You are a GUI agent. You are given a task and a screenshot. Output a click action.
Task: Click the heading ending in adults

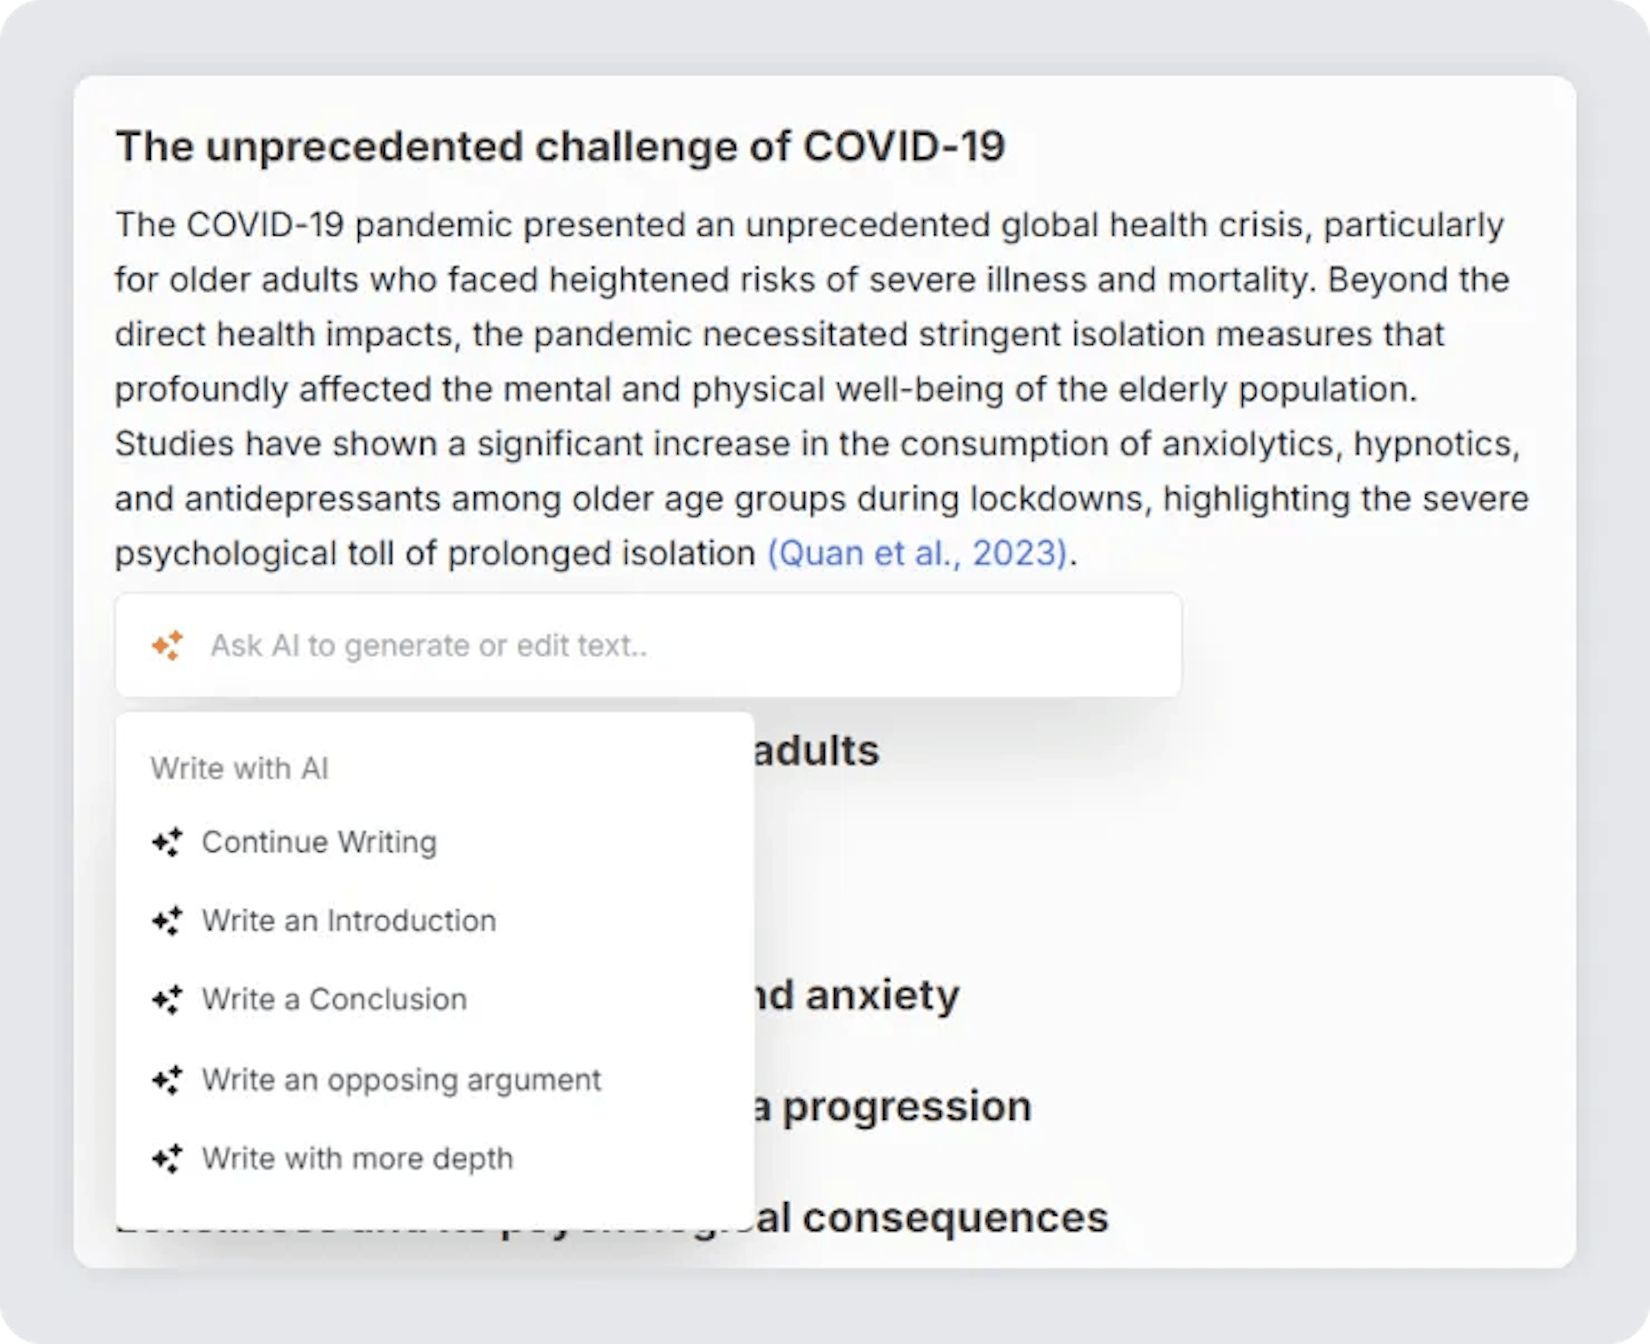(816, 751)
